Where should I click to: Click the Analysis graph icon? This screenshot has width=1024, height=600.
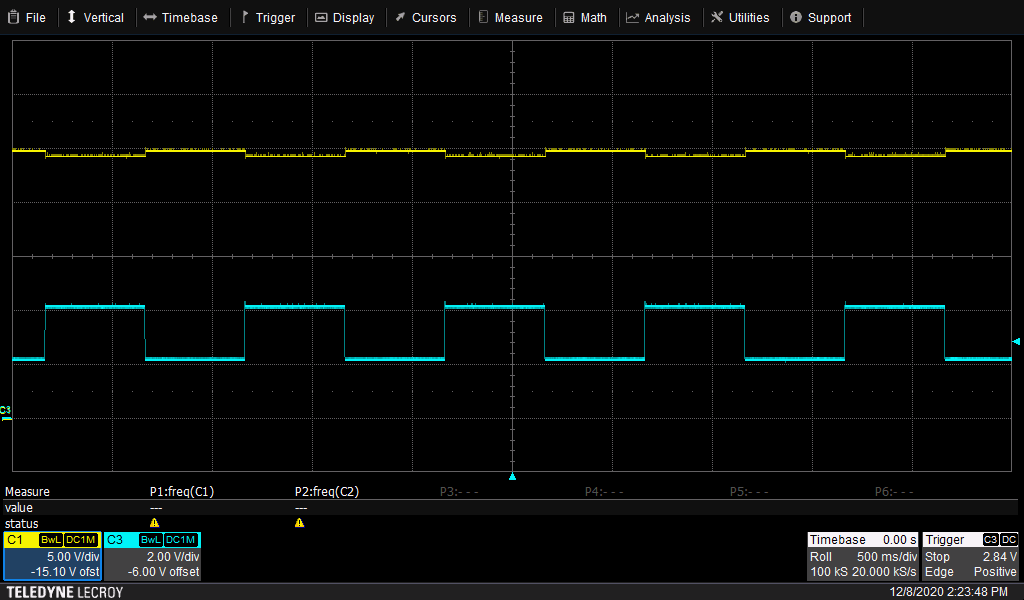coord(631,17)
